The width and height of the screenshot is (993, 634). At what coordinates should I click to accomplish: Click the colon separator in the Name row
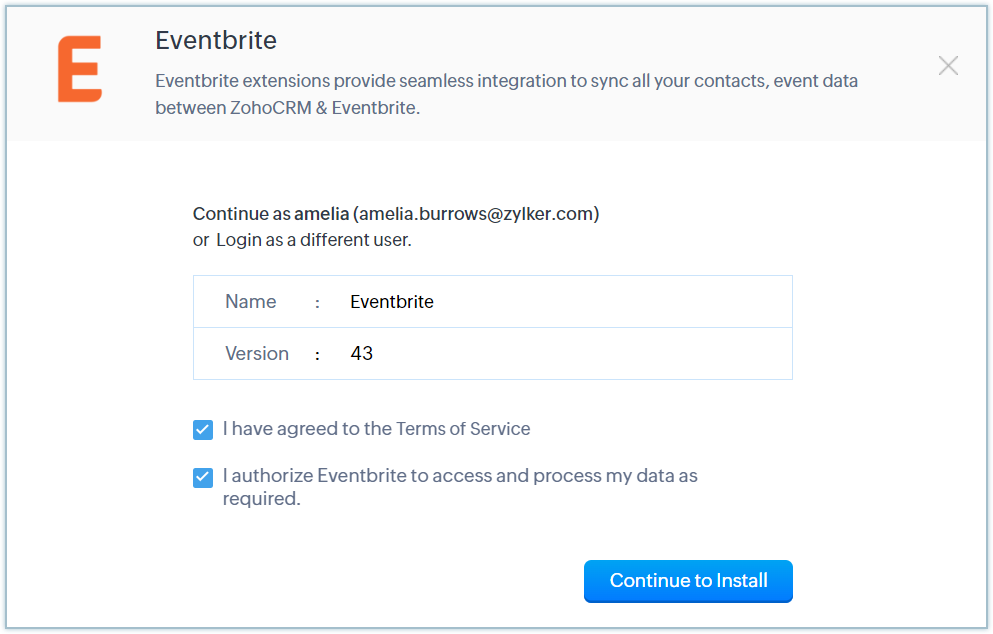(317, 302)
